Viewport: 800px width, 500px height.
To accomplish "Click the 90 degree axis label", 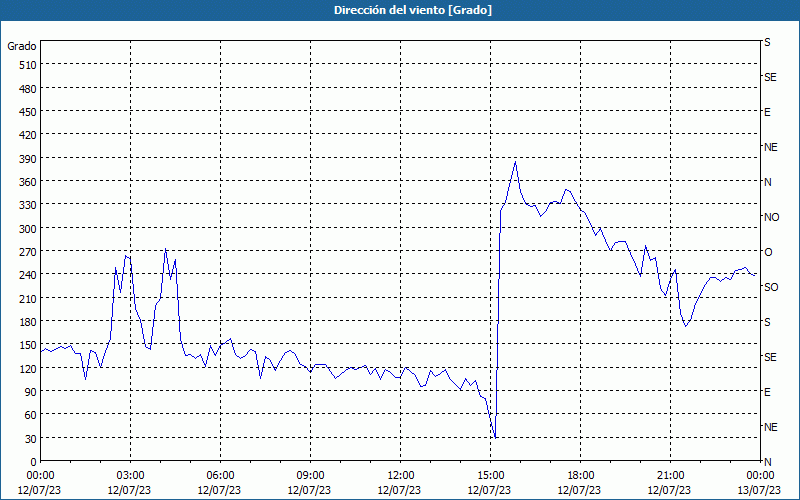I will (x=31, y=392).
